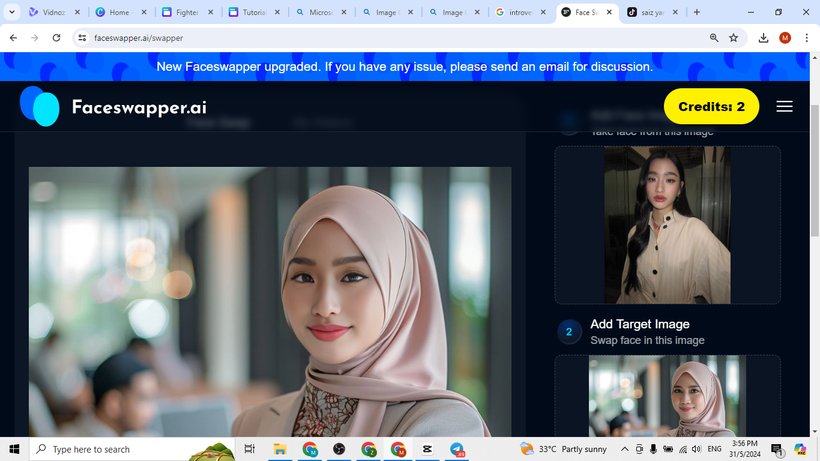The height and width of the screenshot is (461, 820).
Task: Open File Explorer from the taskbar
Action: [x=280, y=449]
